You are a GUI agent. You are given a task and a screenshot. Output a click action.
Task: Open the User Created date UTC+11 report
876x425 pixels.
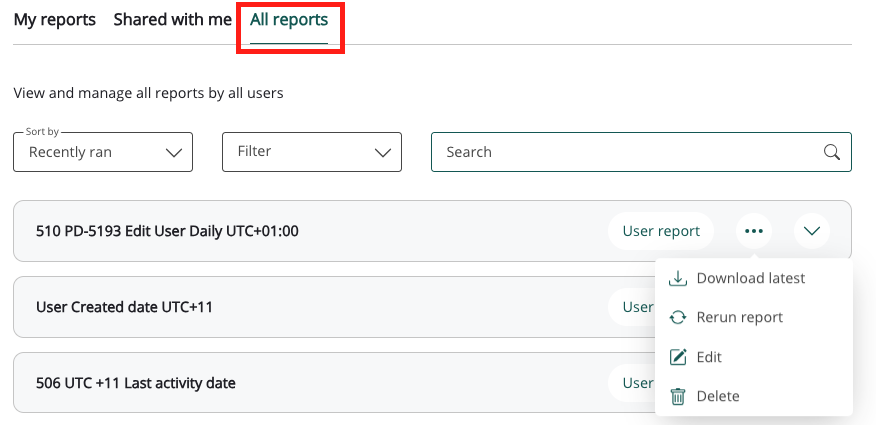123,307
